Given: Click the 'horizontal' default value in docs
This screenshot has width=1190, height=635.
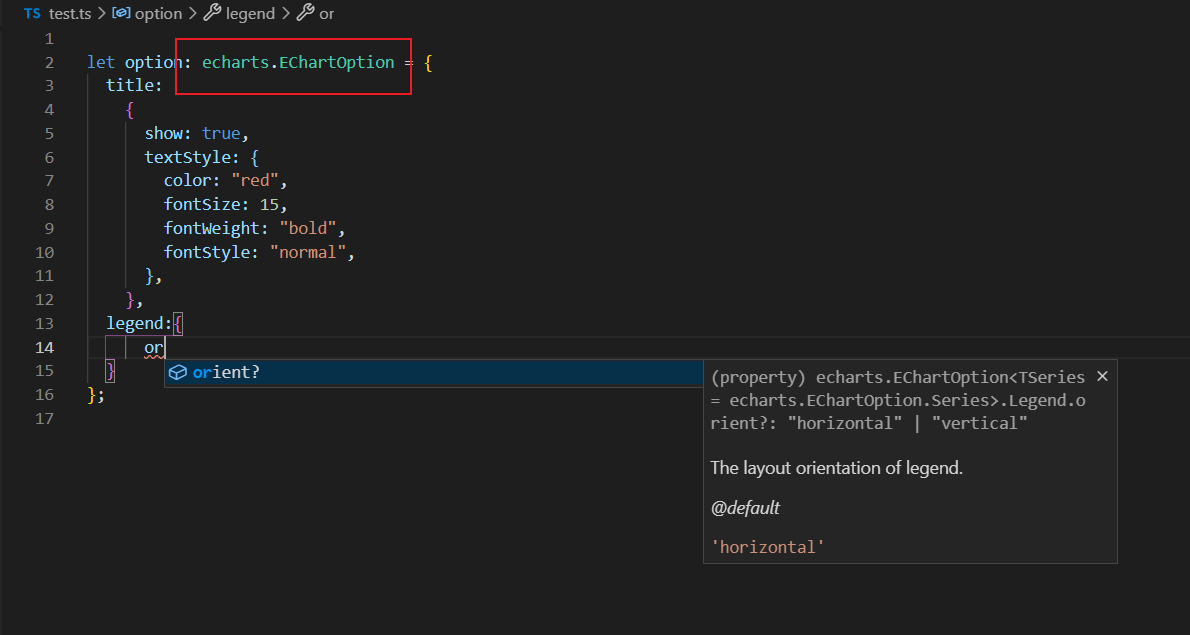Looking at the screenshot, I should [x=767, y=546].
